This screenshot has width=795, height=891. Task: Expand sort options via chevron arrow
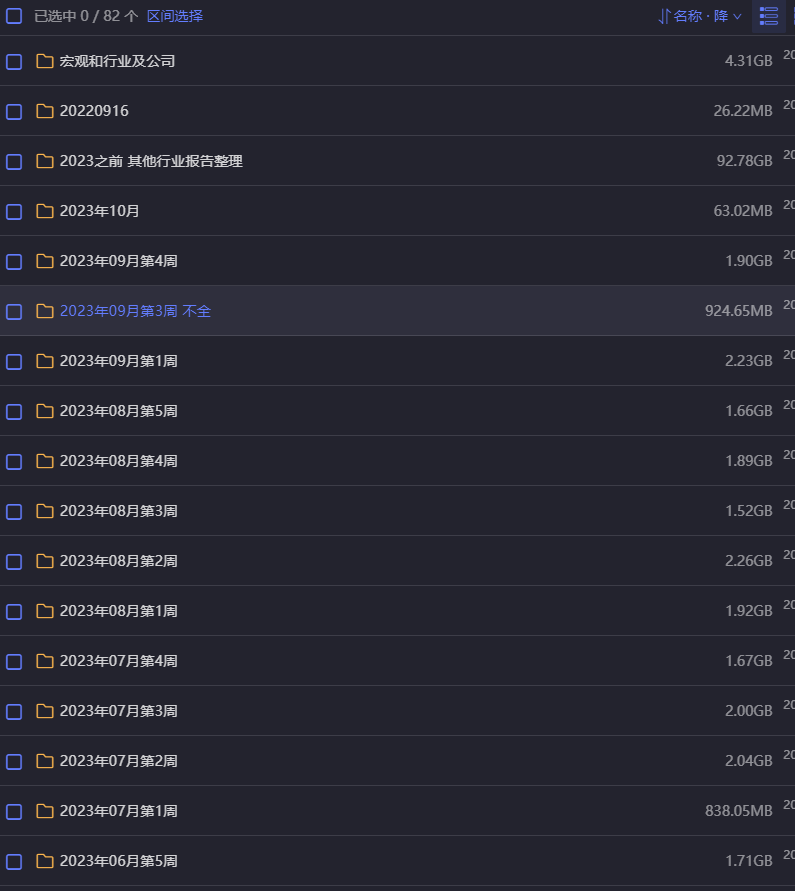737,16
